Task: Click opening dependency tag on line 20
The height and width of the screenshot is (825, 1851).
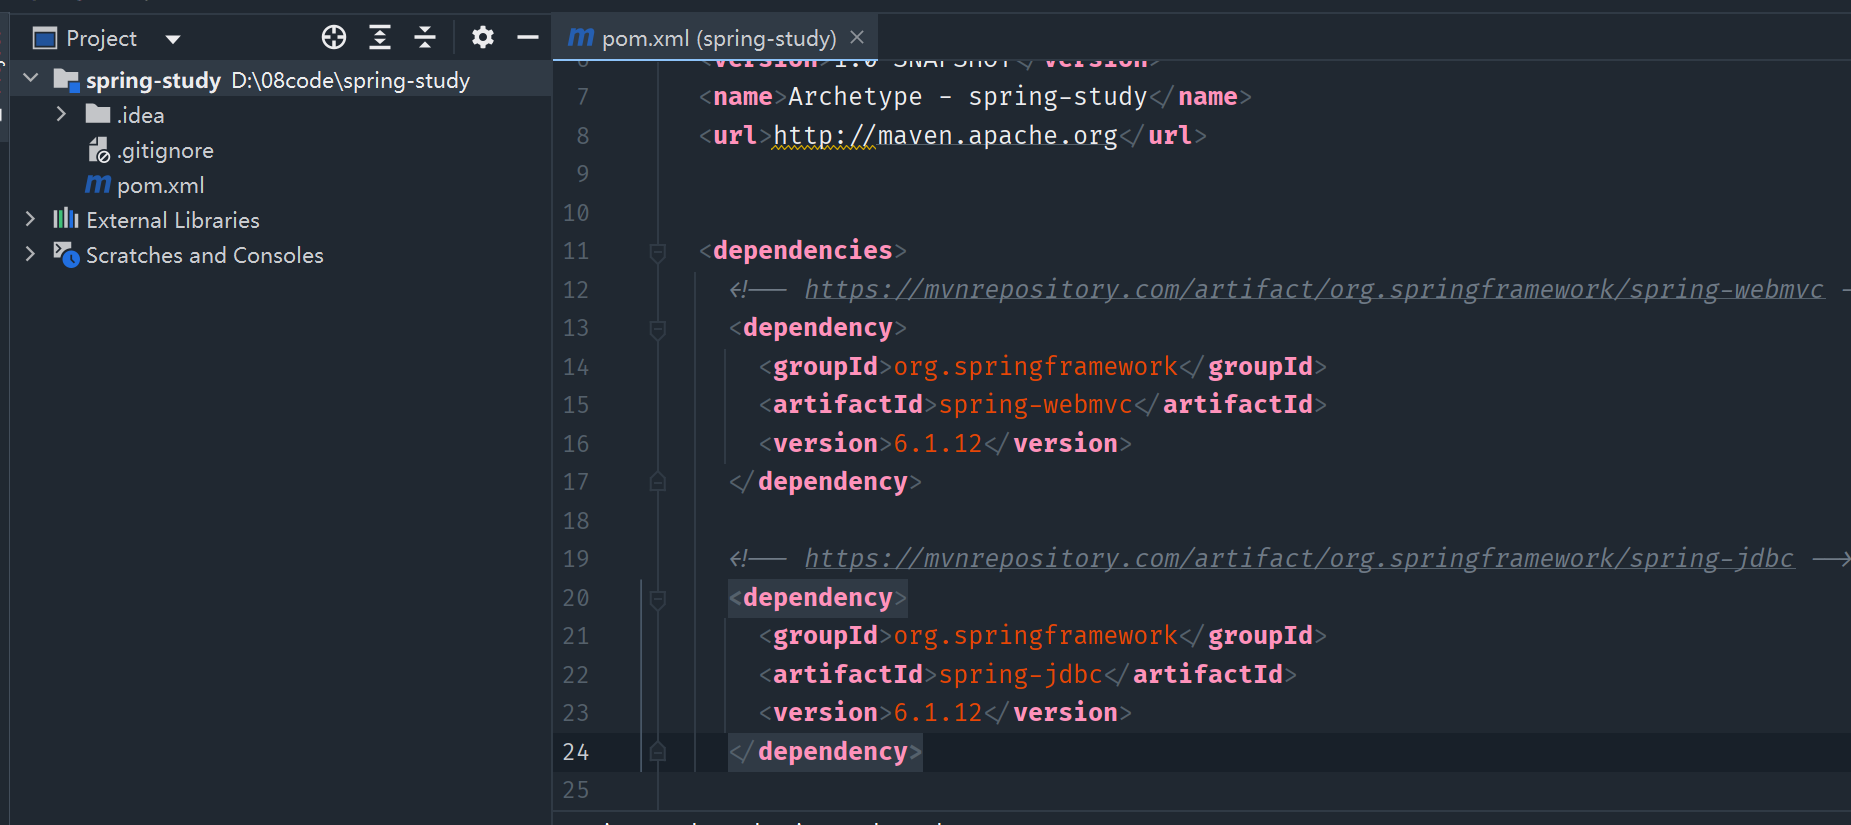Action: coord(818,597)
